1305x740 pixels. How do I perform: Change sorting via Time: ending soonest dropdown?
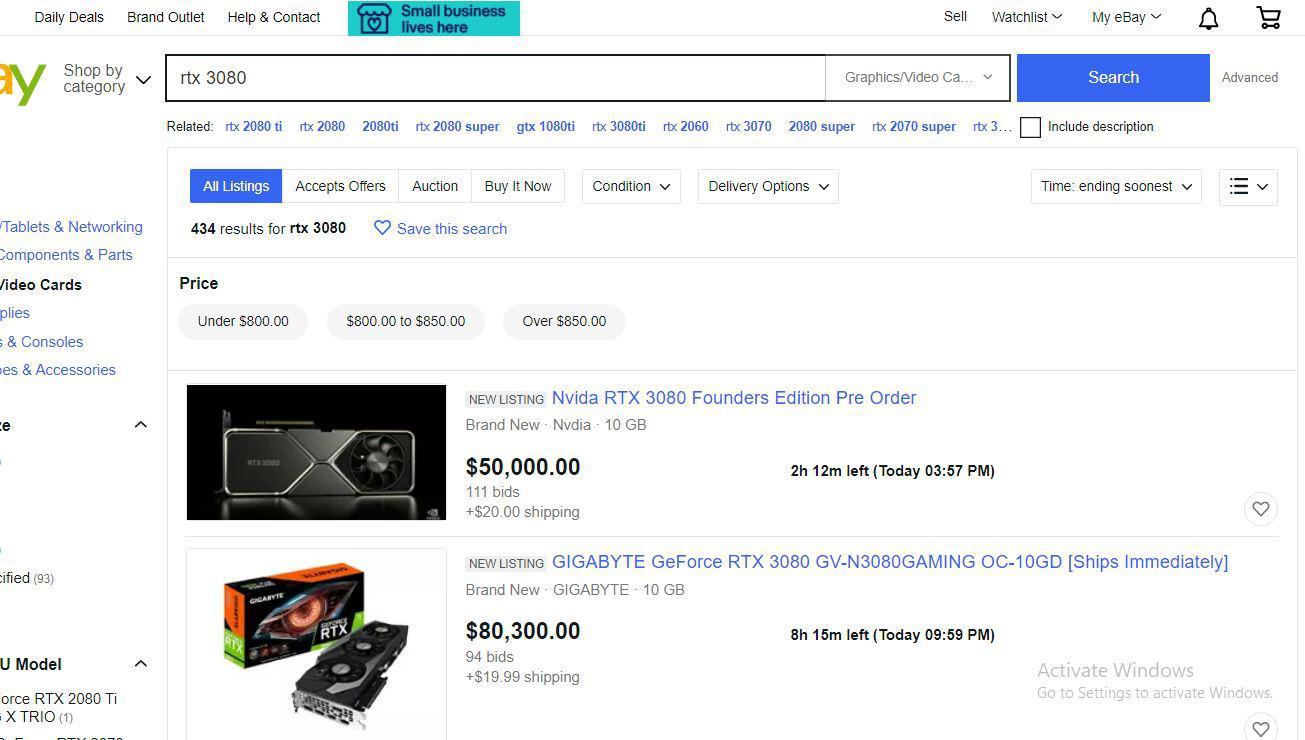click(x=1114, y=186)
